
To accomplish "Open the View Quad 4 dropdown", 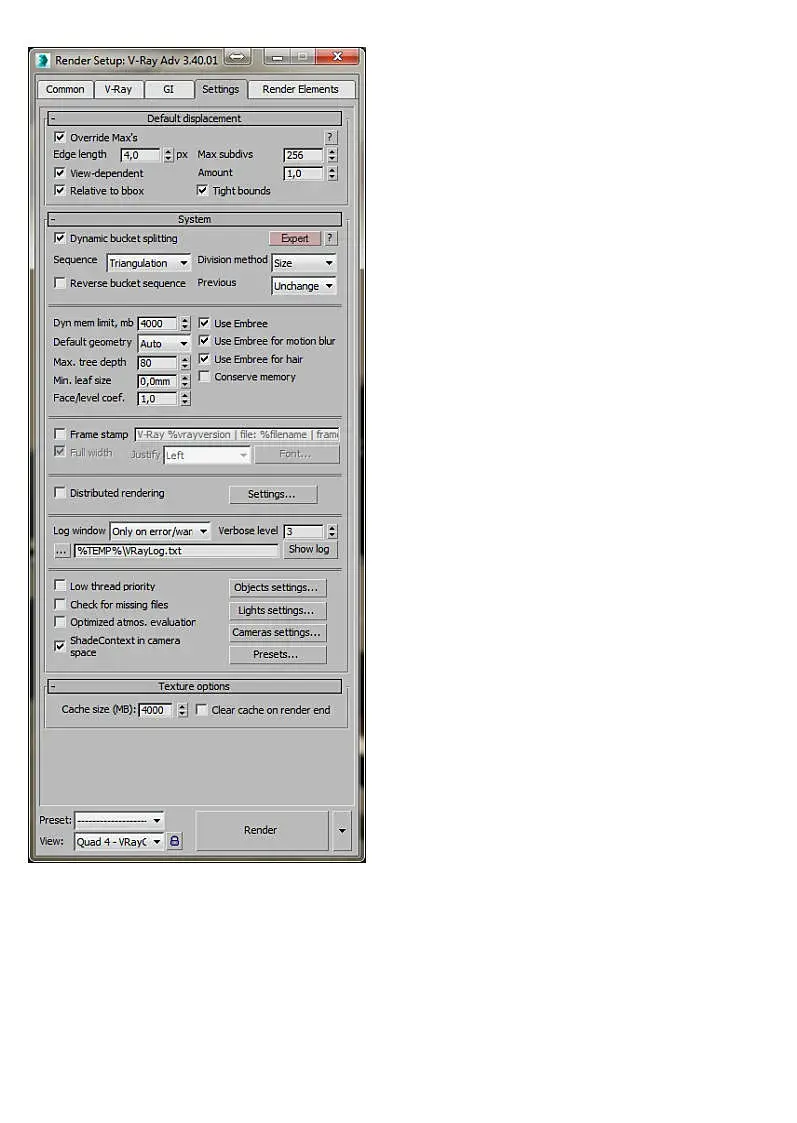I will pyautogui.click(x=120, y=842).
